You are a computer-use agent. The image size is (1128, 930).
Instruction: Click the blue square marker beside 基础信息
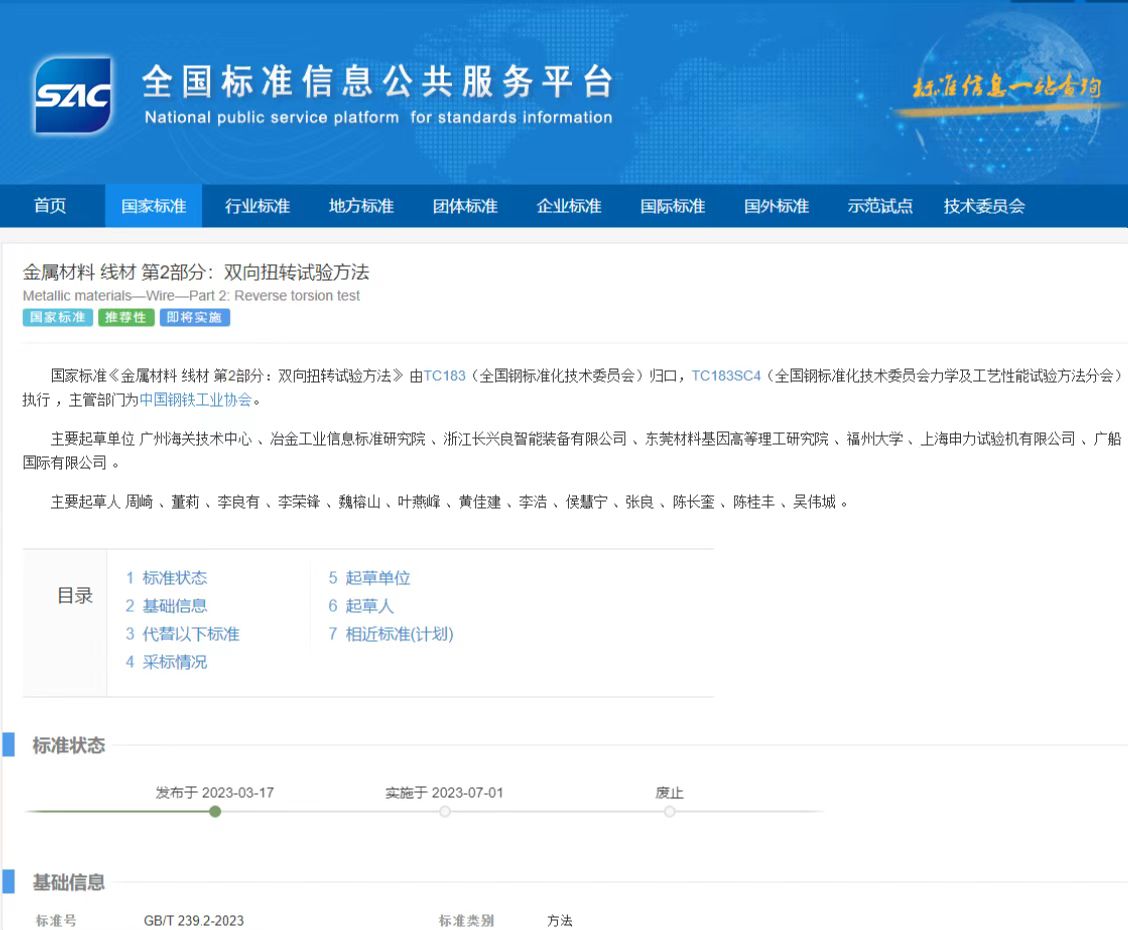click(8, 882)
